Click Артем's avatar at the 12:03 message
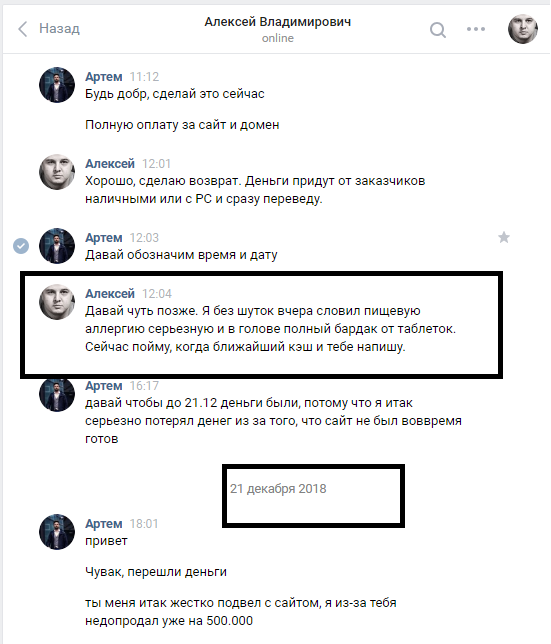This screenshot has height=644, width=551. point(57,246)
